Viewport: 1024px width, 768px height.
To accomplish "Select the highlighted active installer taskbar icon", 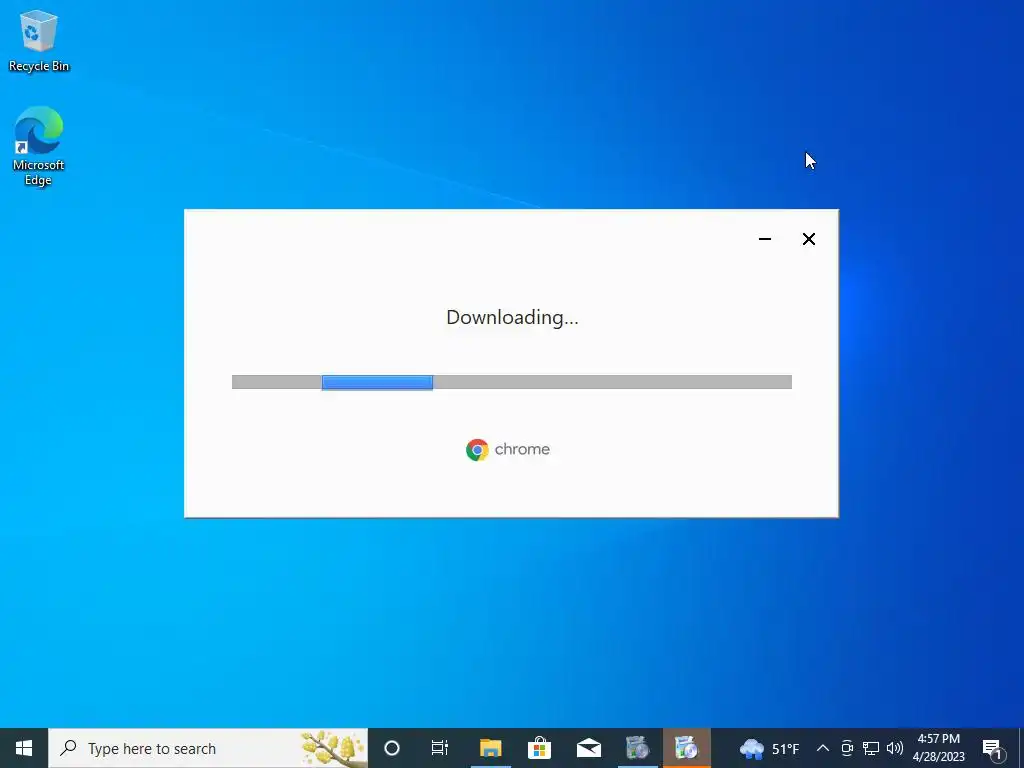I will [686, 748].
